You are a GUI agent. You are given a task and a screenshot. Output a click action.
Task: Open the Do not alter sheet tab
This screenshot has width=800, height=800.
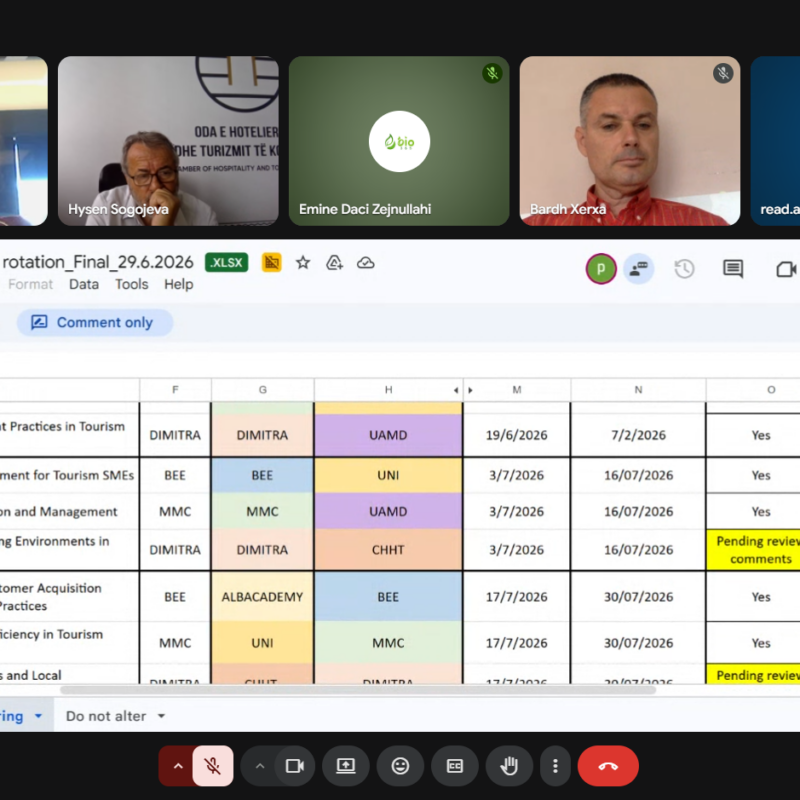click(106, 716)
